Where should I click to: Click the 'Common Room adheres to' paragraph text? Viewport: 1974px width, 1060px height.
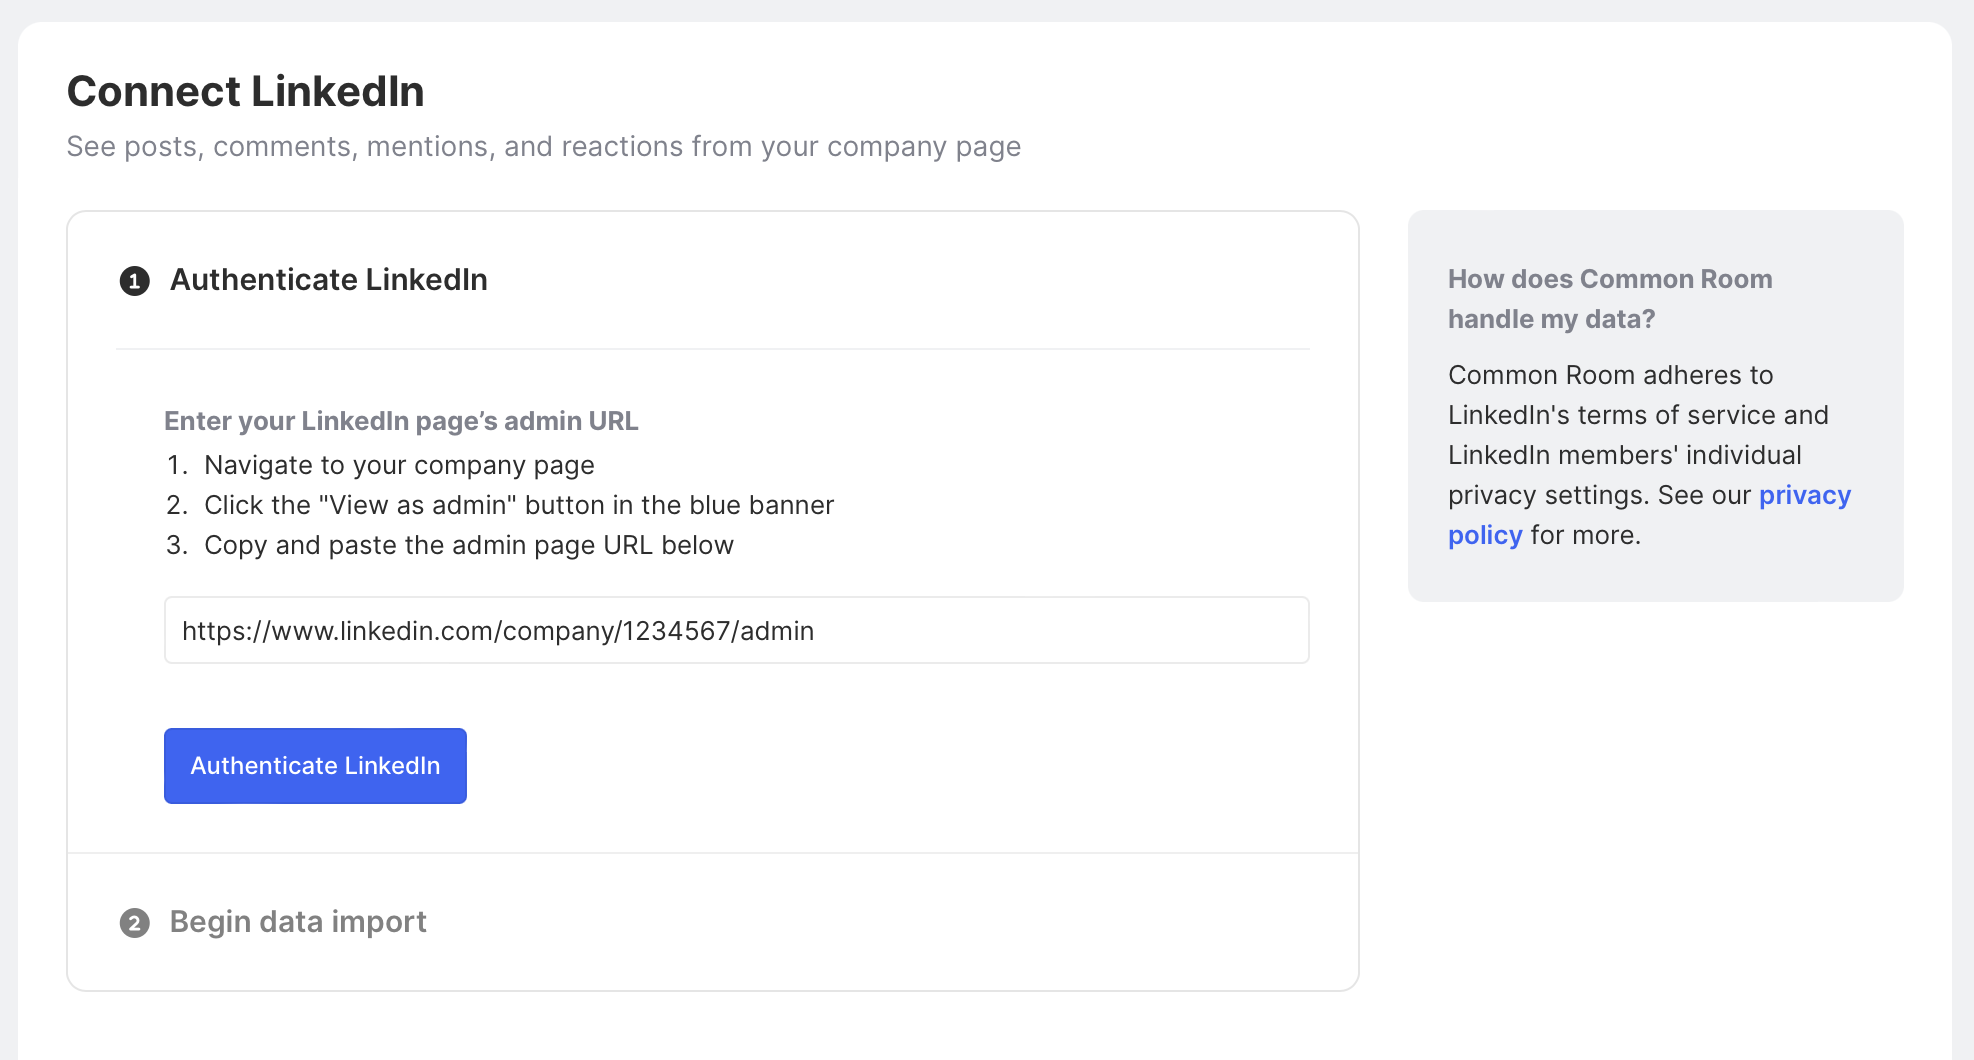point(1610,375)
